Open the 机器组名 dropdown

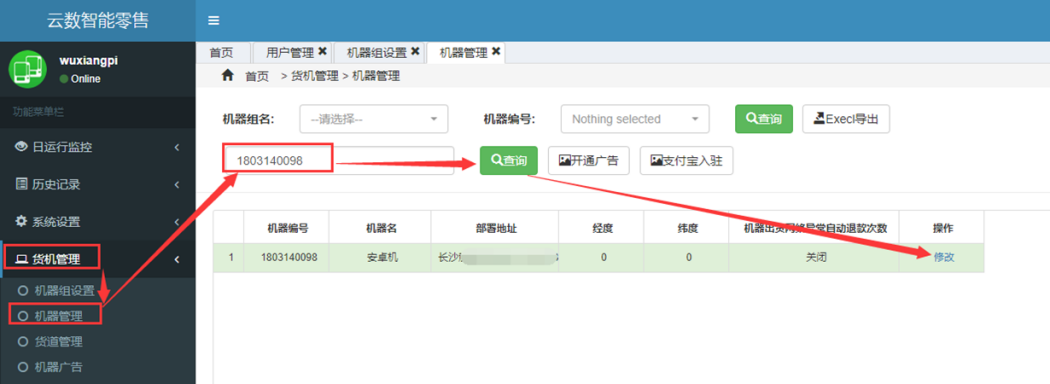coord(374,119)
